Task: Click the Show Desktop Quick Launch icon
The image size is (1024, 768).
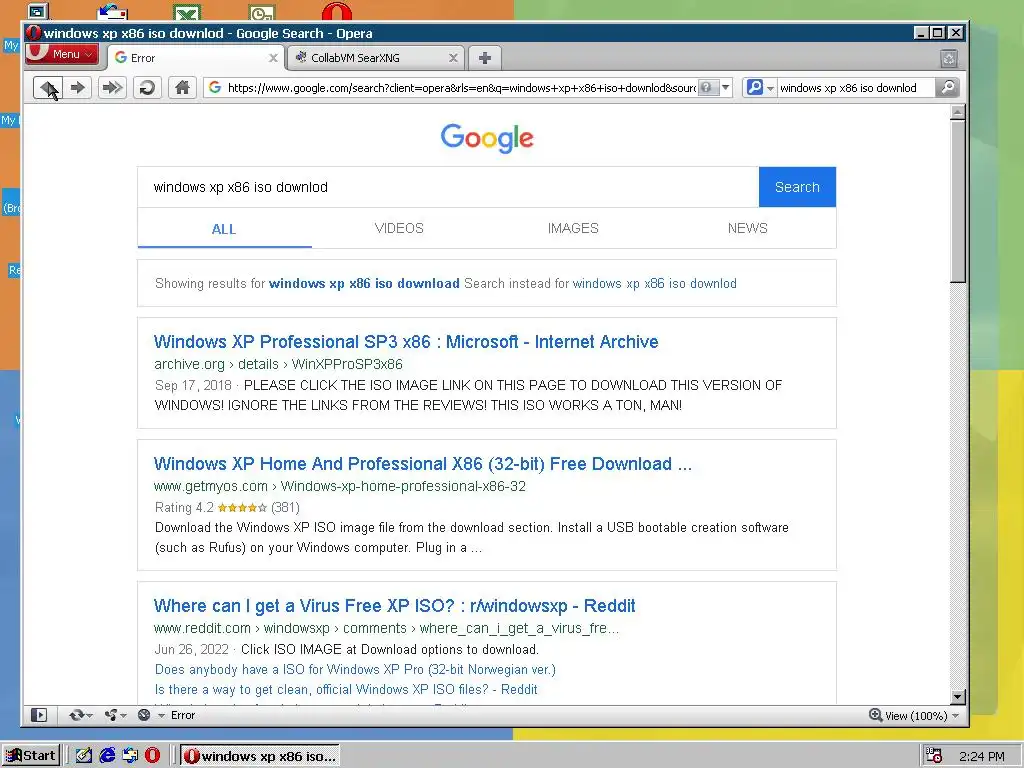Action: pyautogui.click(x=84, y=756)
